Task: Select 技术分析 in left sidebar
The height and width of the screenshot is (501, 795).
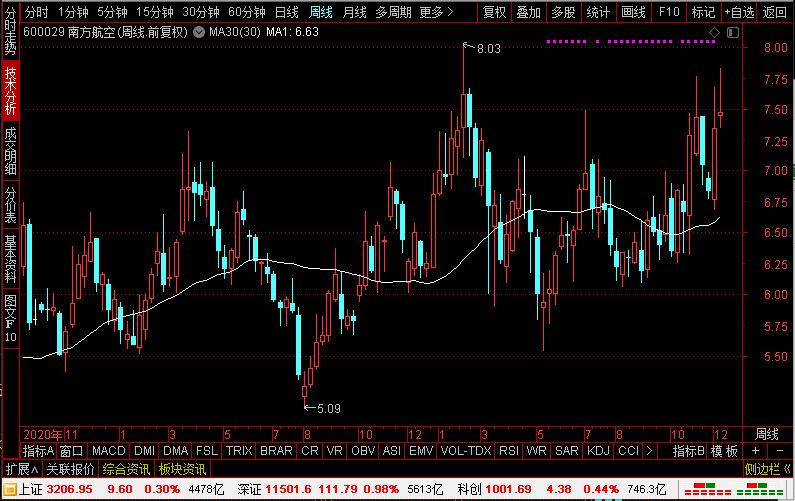Action: 10,91
